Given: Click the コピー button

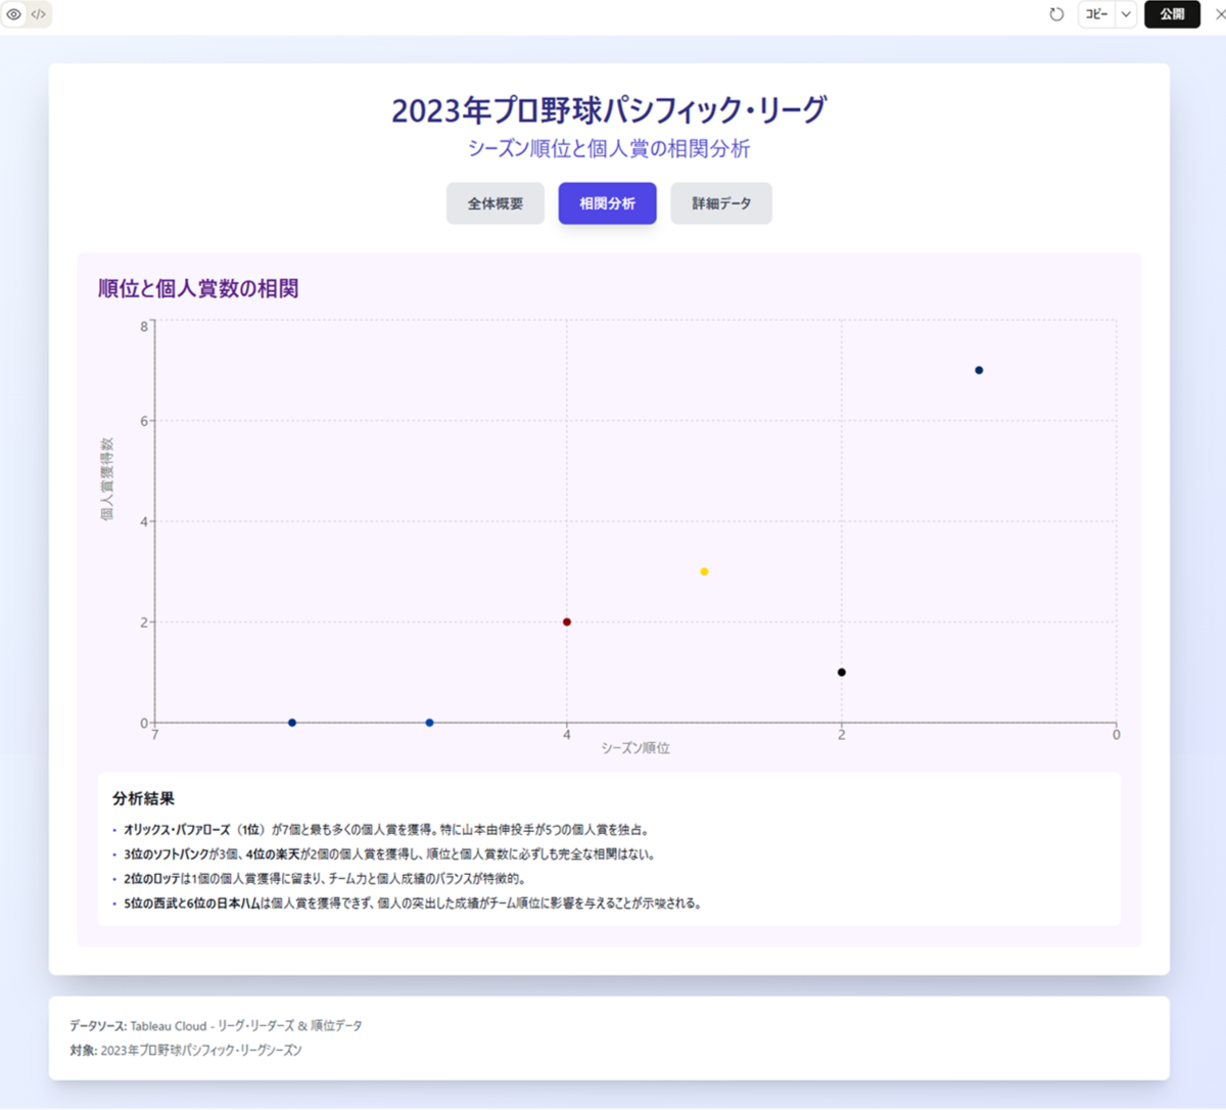Looking at the screenshot, I should 1096,15.
